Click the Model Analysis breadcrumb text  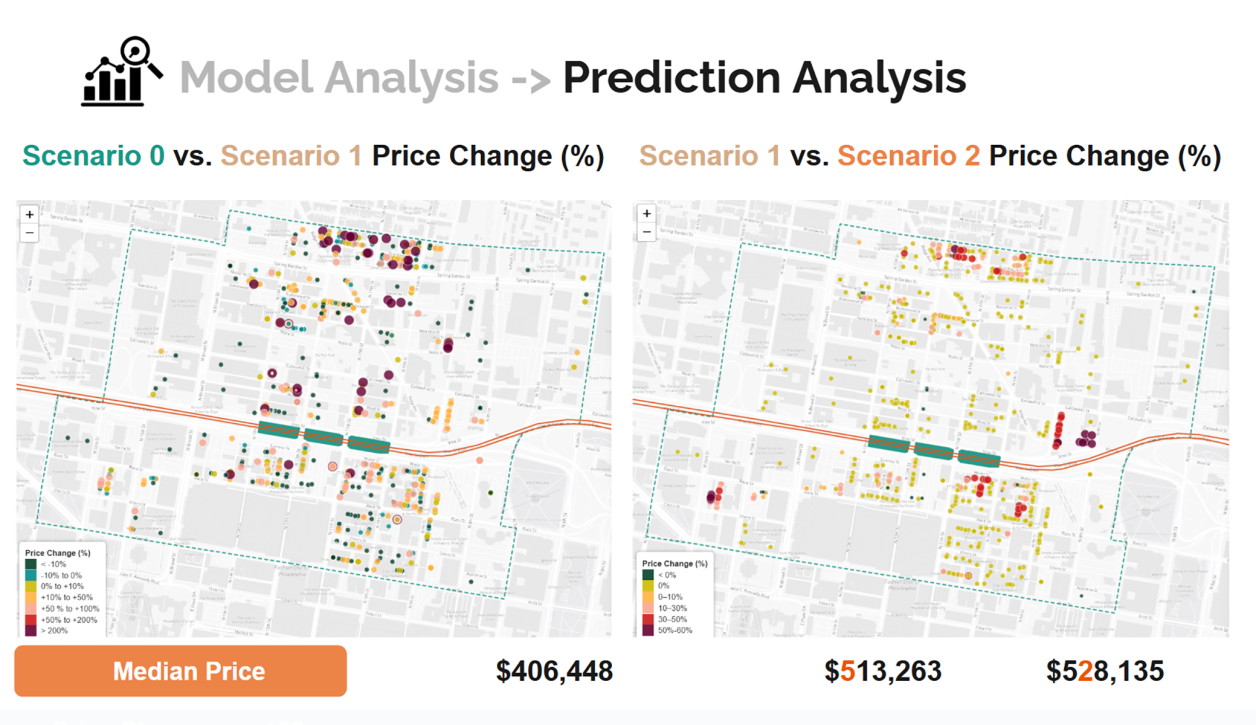tap(339, 77)
